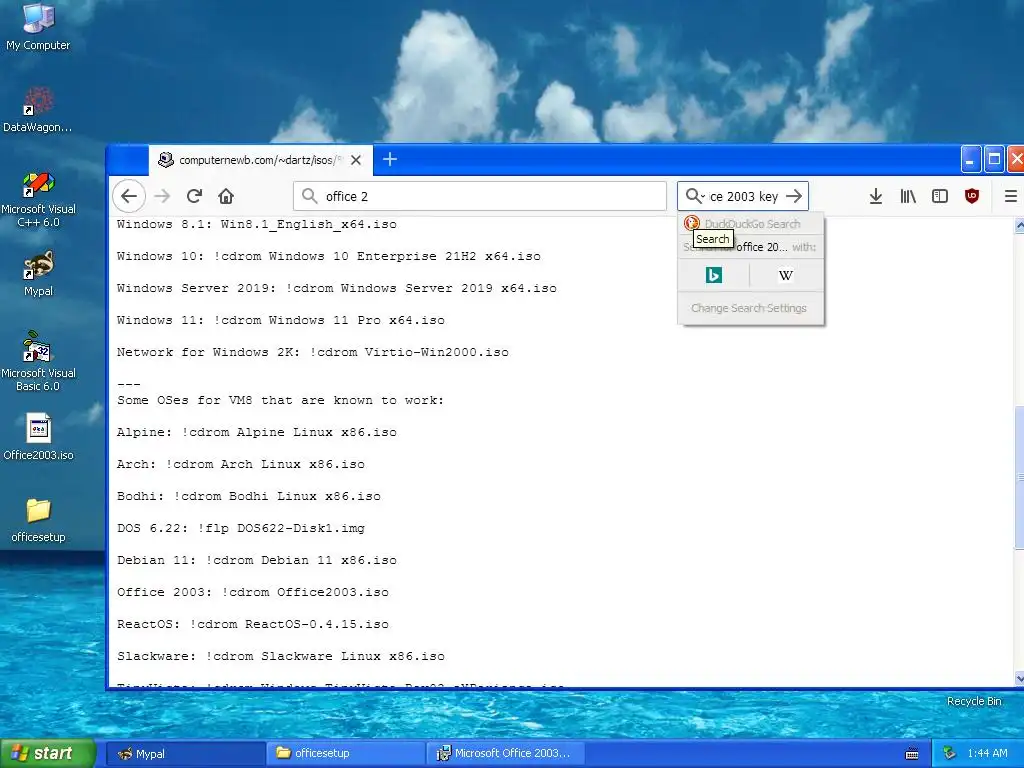Click 'Some OSes for VM8' heading text
Viewport: 1024px width, 768px height.
(x=281, y=400)
